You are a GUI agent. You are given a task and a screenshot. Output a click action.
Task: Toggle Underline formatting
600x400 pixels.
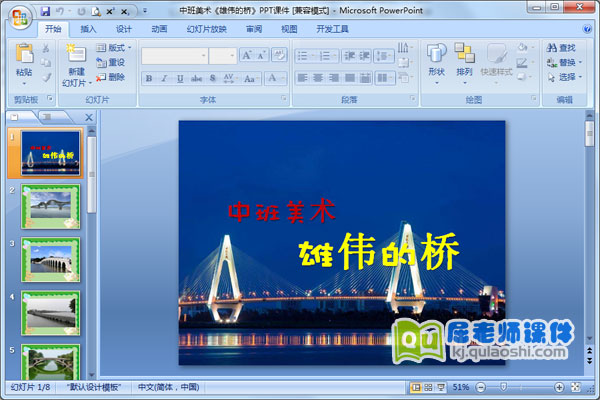pos(180,78)
